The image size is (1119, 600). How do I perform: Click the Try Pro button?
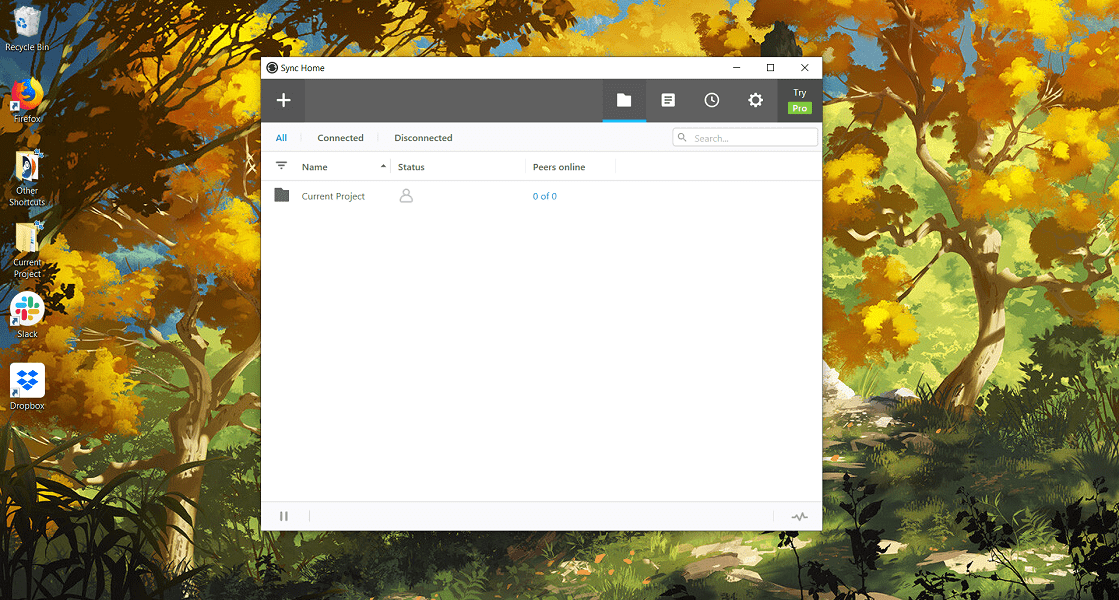pos(799,101)
